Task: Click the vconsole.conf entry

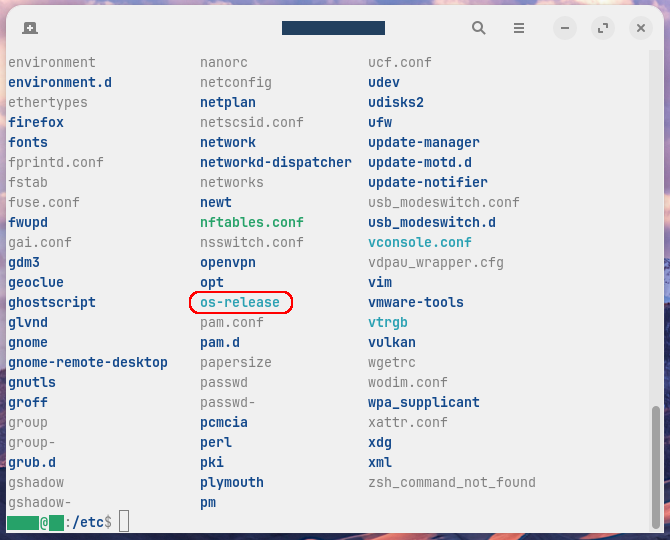Action: click(419, 242)
